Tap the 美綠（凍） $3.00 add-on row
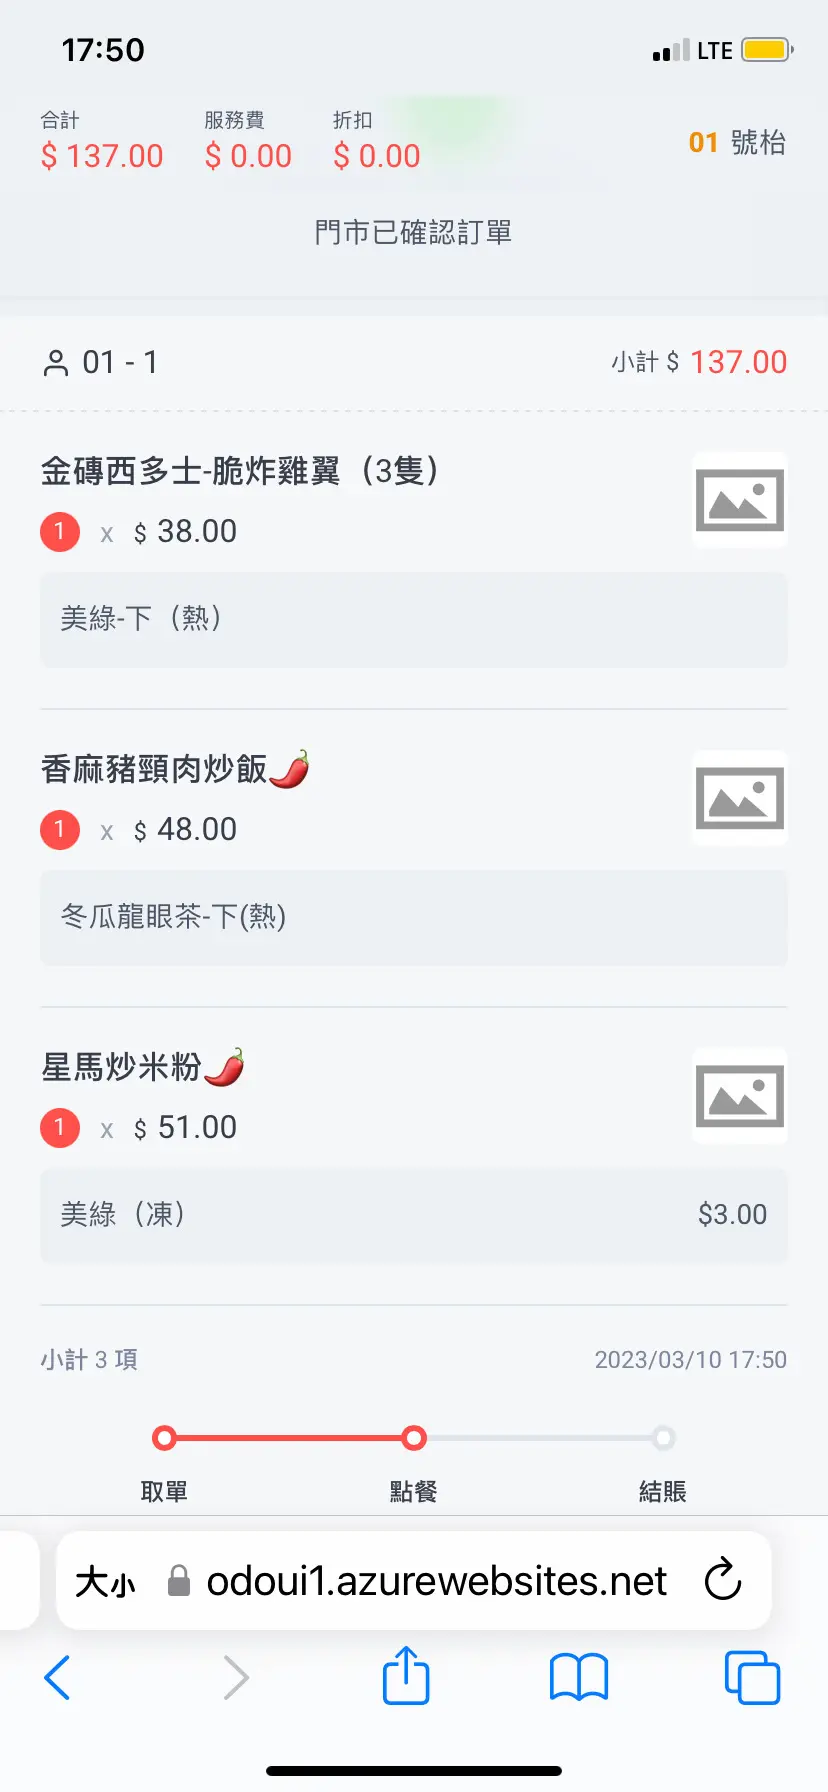 (414, 1215)
